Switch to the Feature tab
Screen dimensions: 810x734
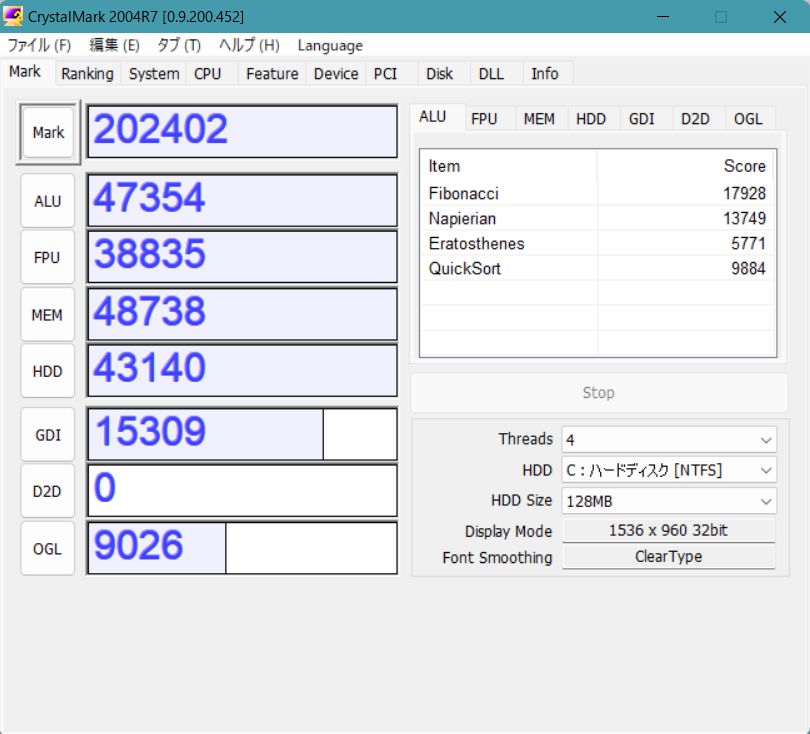tap(272, 74)
